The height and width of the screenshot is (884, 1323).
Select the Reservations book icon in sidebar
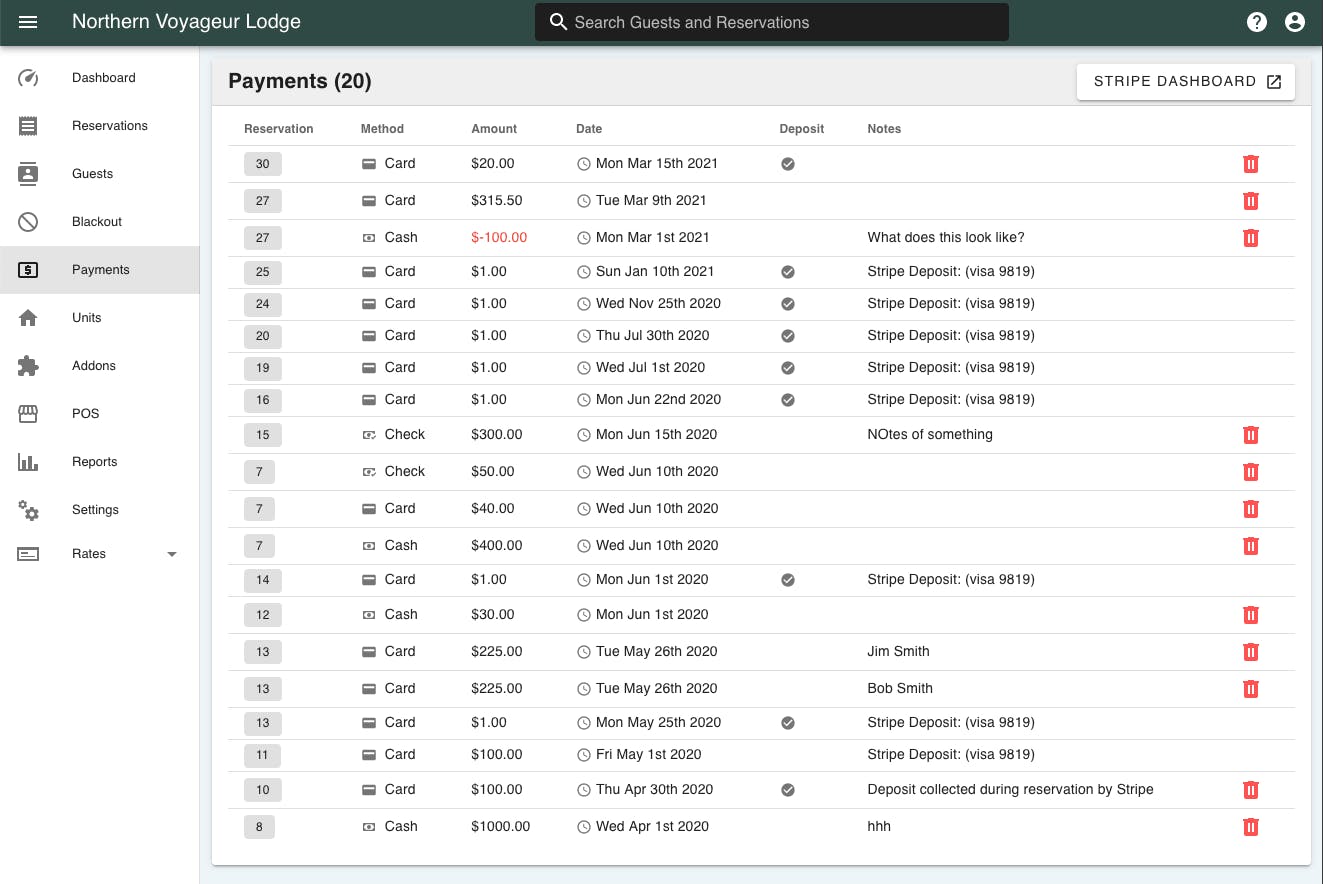click(28, 125)
